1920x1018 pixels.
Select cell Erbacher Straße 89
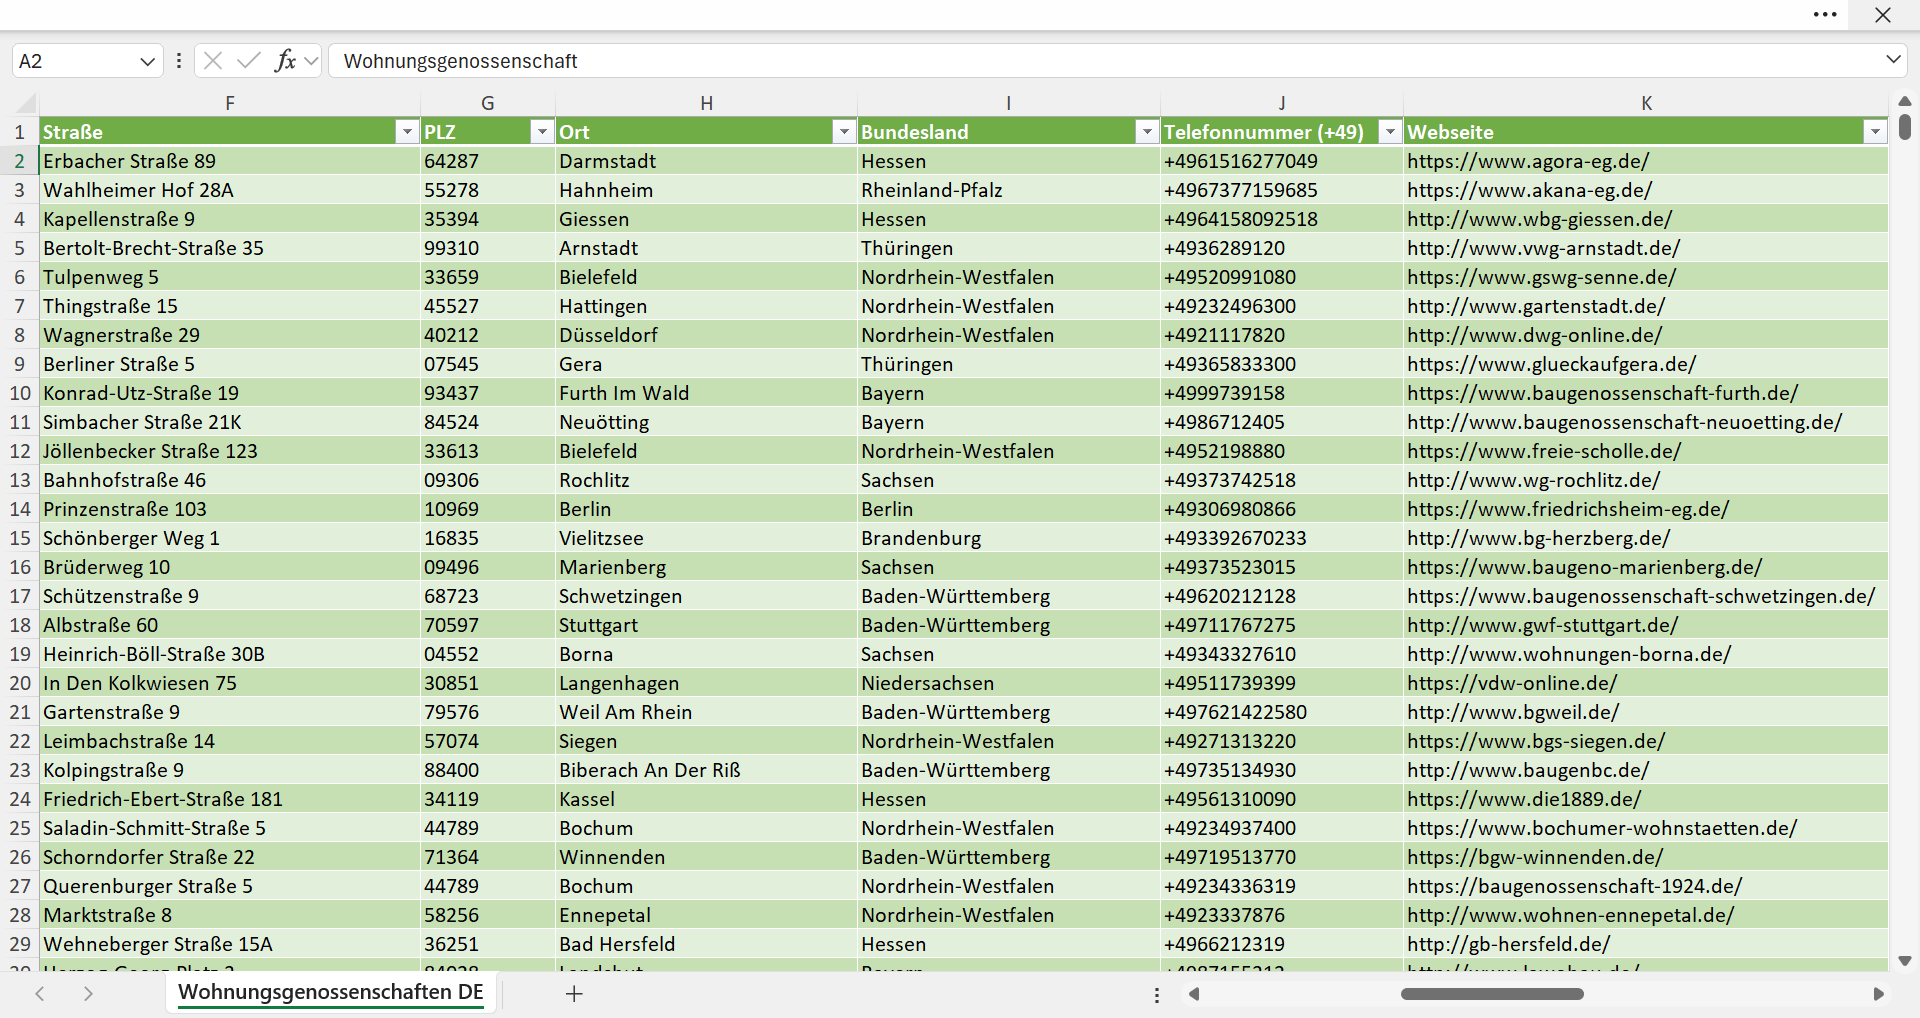pyautogui.click(x=230, y=161)
